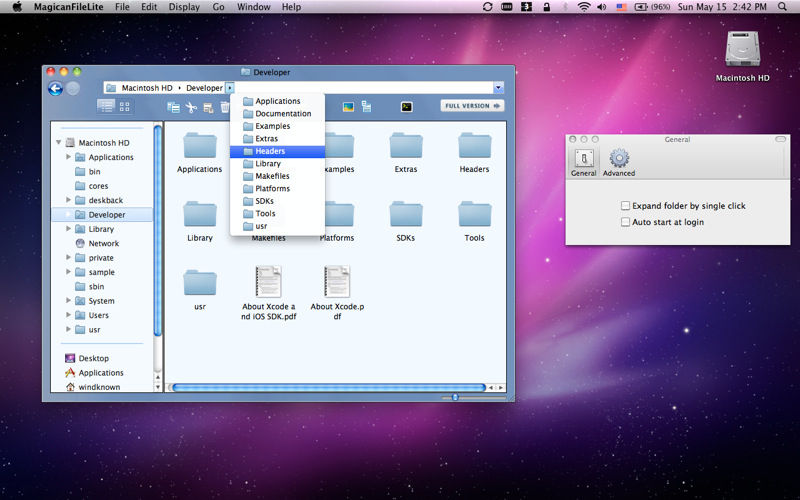Open windknown home folder in sidebar
The width and height of the screenshot is (800, 500).
pyautogui.click(x=99, y=387)
